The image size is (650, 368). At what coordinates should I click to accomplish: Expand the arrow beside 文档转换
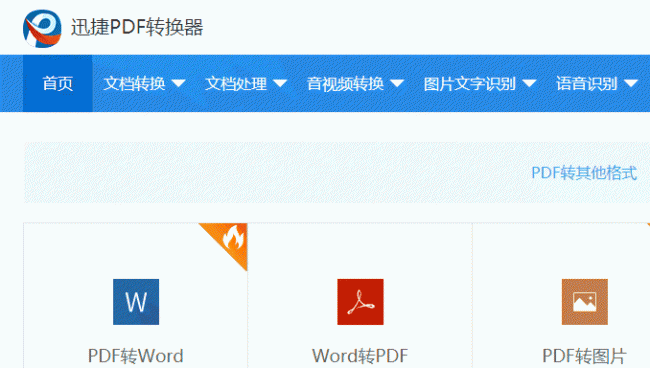(179, 84)
